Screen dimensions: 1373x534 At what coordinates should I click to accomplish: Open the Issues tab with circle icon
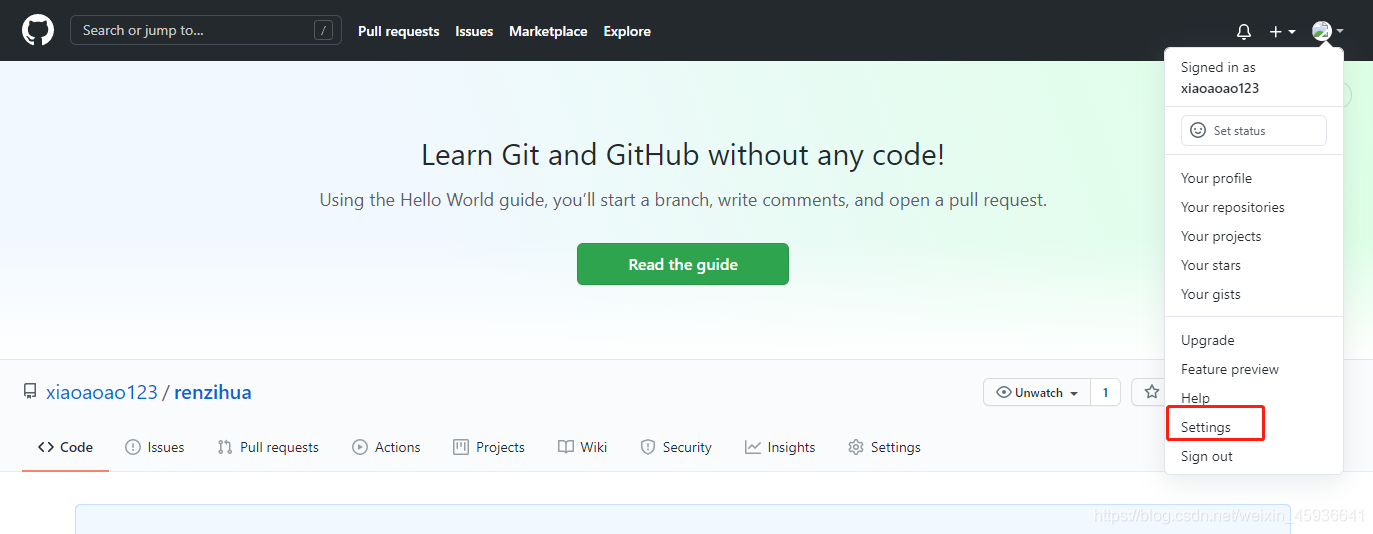(155, 447)
